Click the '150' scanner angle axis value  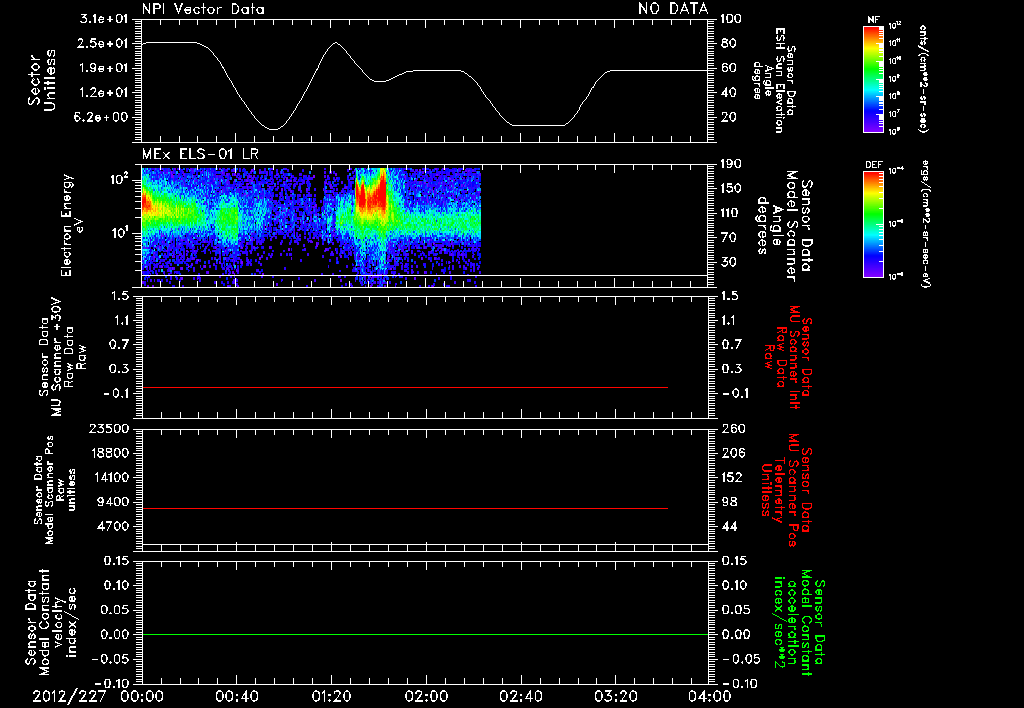click(x=731, y=189)
